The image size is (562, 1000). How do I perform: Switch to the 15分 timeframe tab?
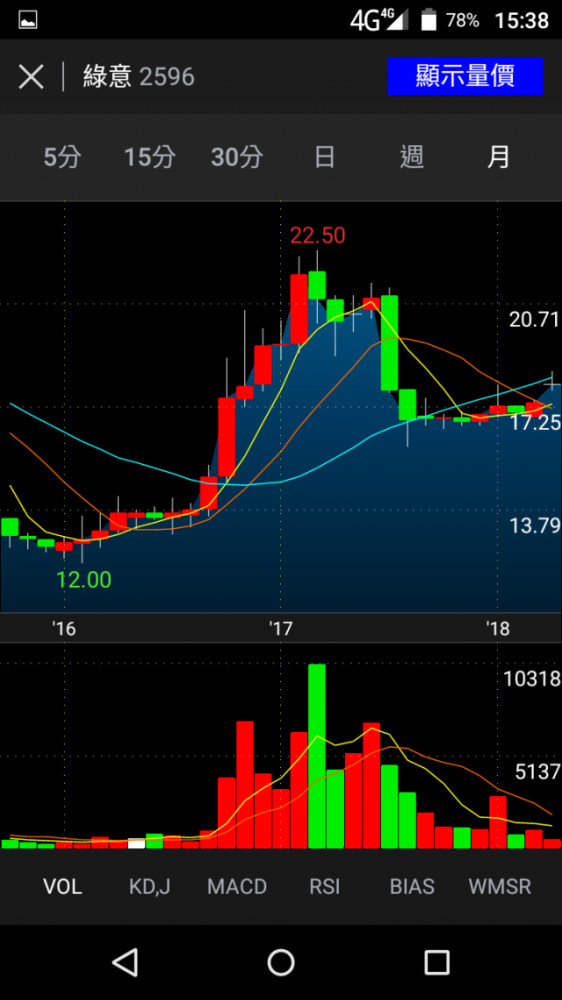(x=149, y=157)
